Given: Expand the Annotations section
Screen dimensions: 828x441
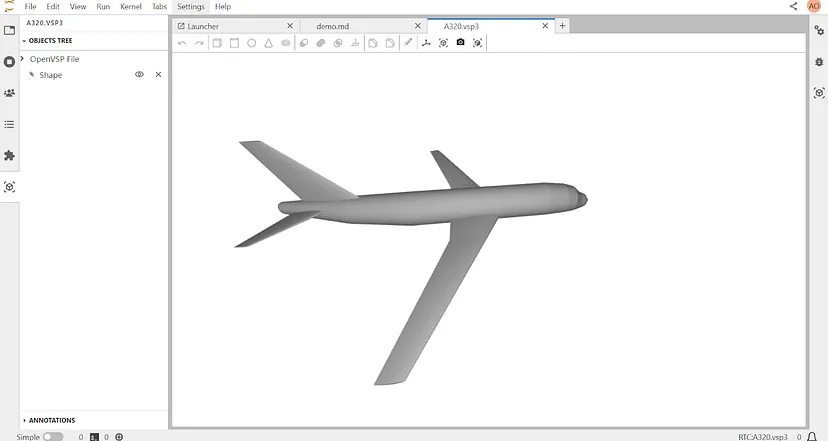Looking at the screenshot, I should (24, 420).
